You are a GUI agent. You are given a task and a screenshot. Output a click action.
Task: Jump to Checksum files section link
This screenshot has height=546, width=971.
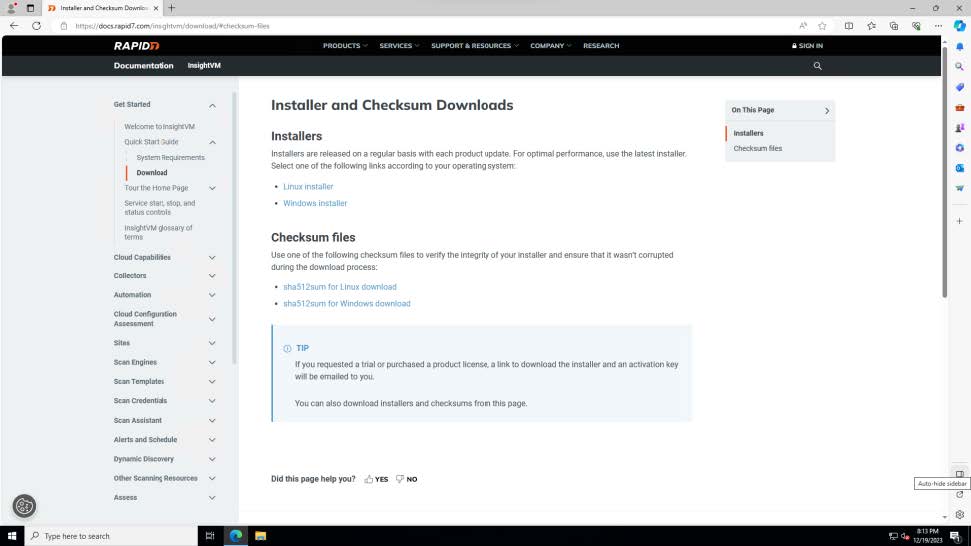[x=757, y=149]
